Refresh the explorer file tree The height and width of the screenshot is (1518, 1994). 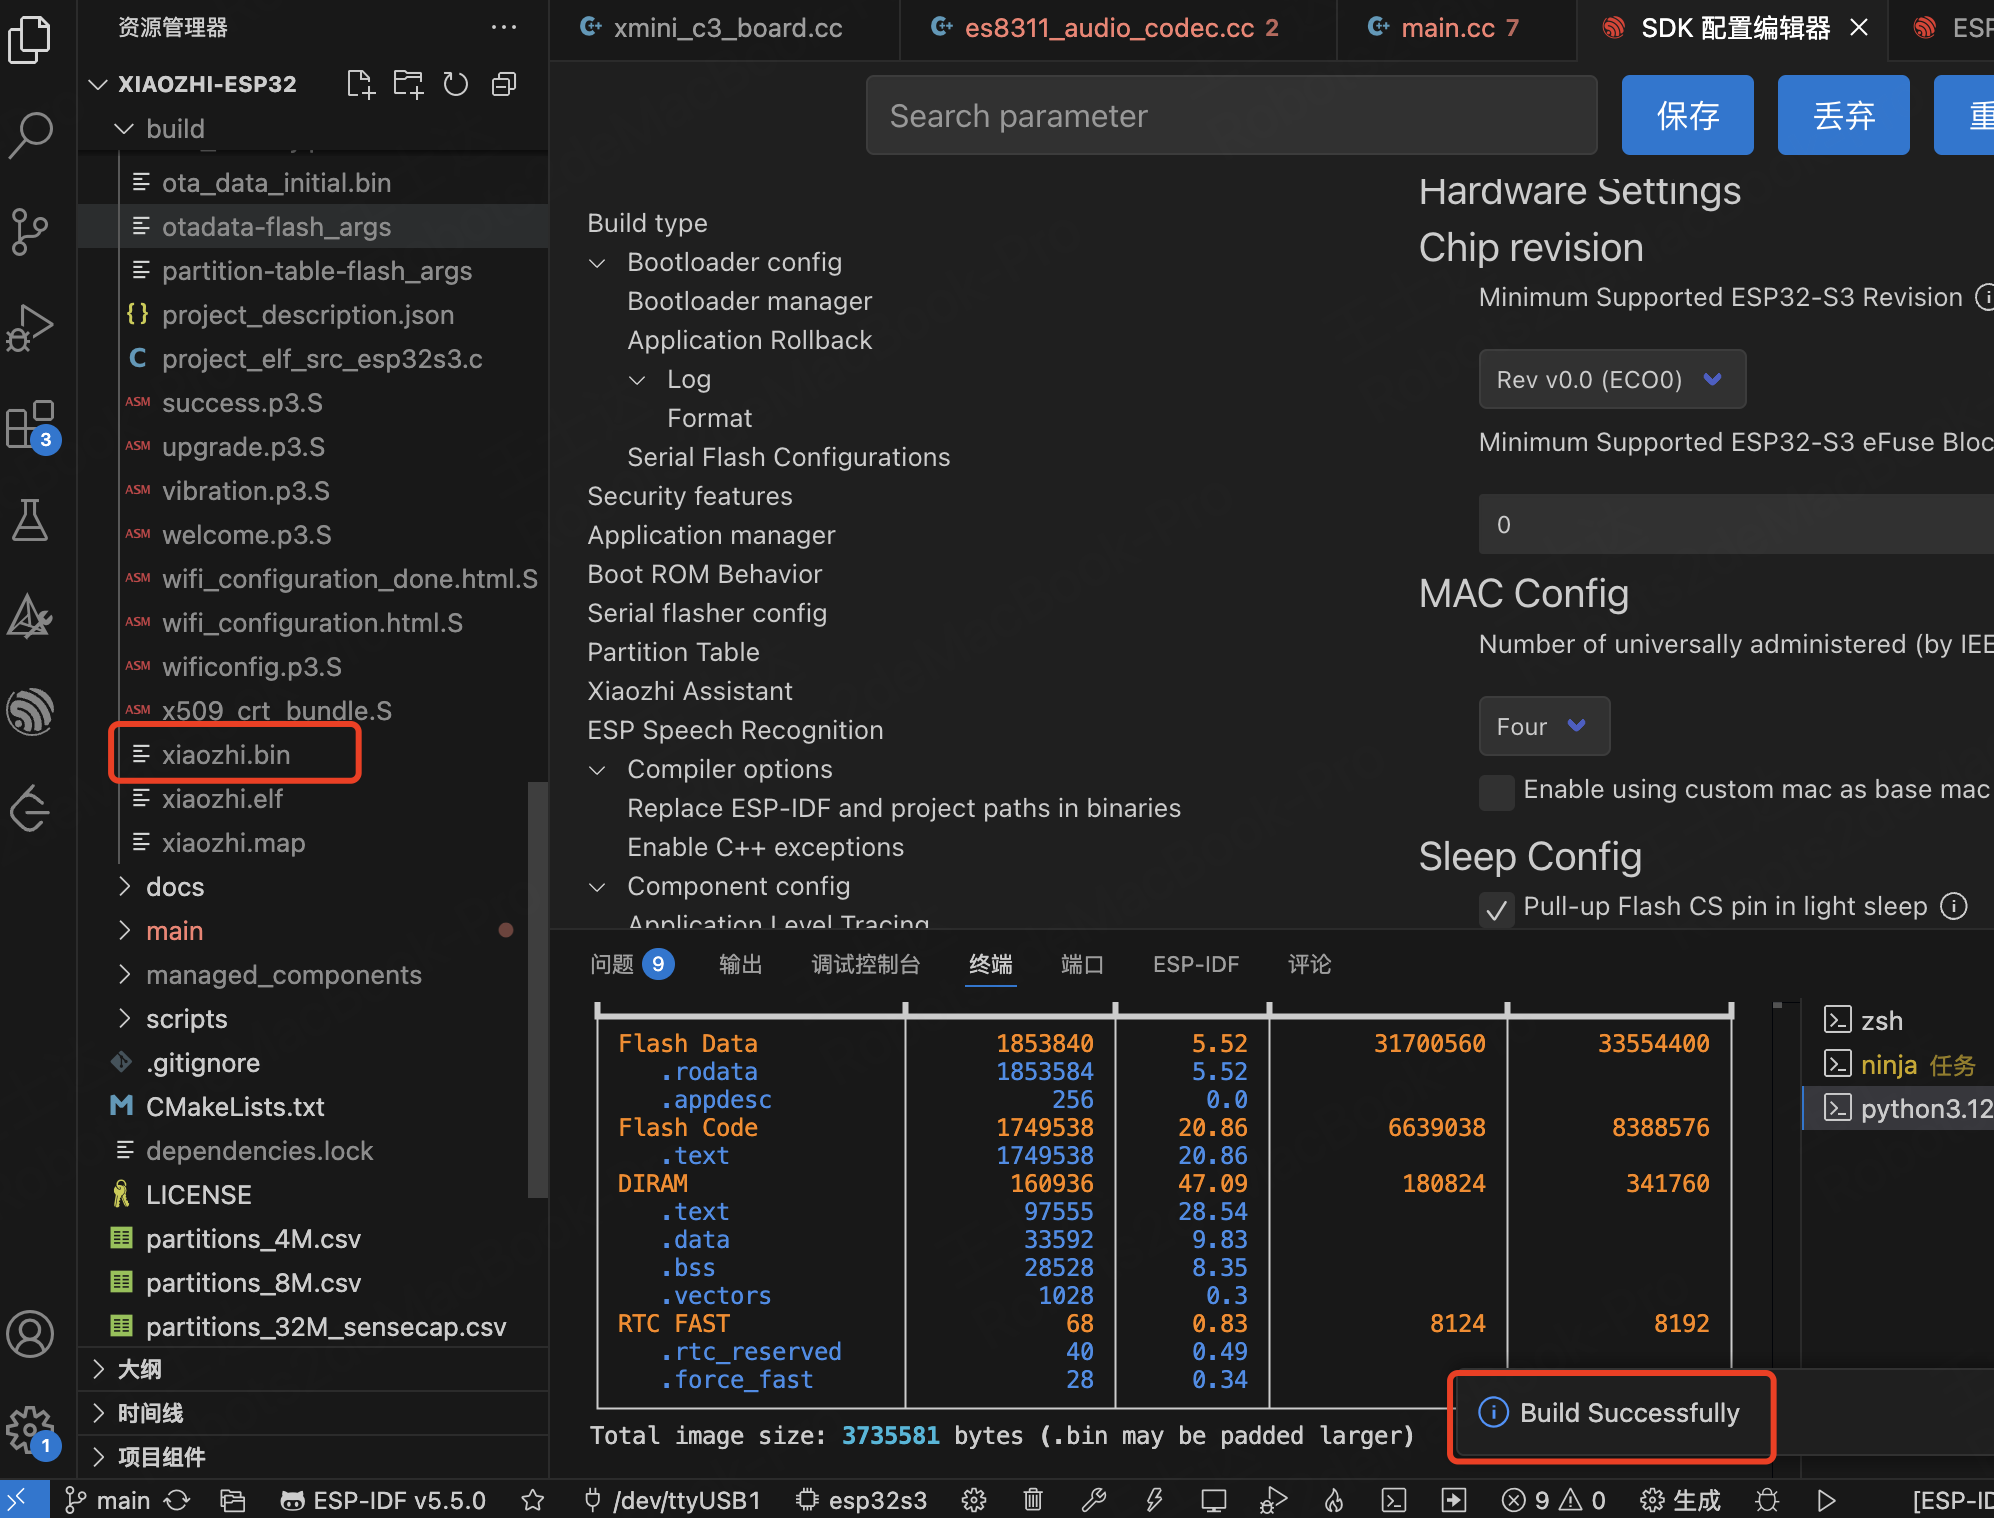(x=456, y=84)
